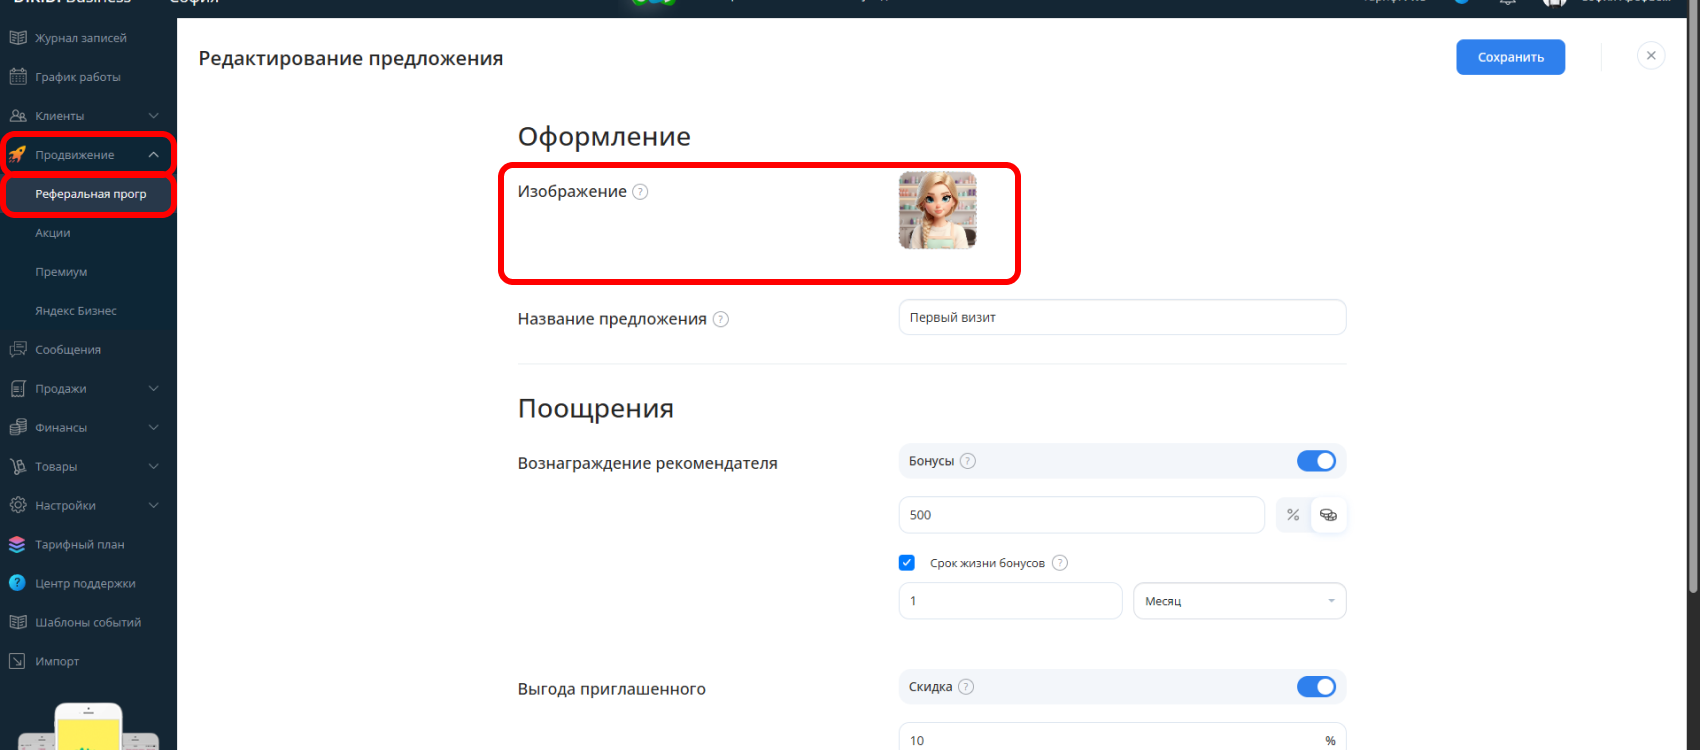Go to Яндекс Бизнес menu item

pyautogui.click(x=76, y=311)
